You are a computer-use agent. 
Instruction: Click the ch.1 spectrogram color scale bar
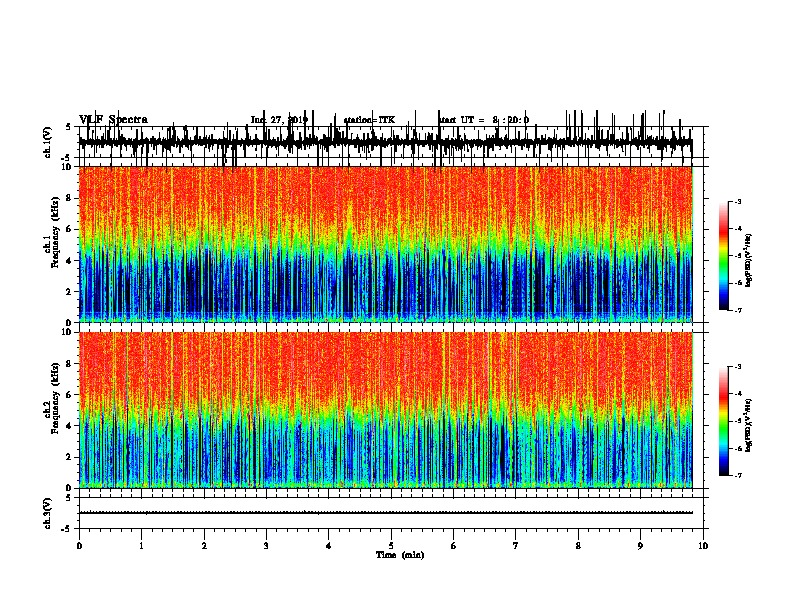(723, 256)
